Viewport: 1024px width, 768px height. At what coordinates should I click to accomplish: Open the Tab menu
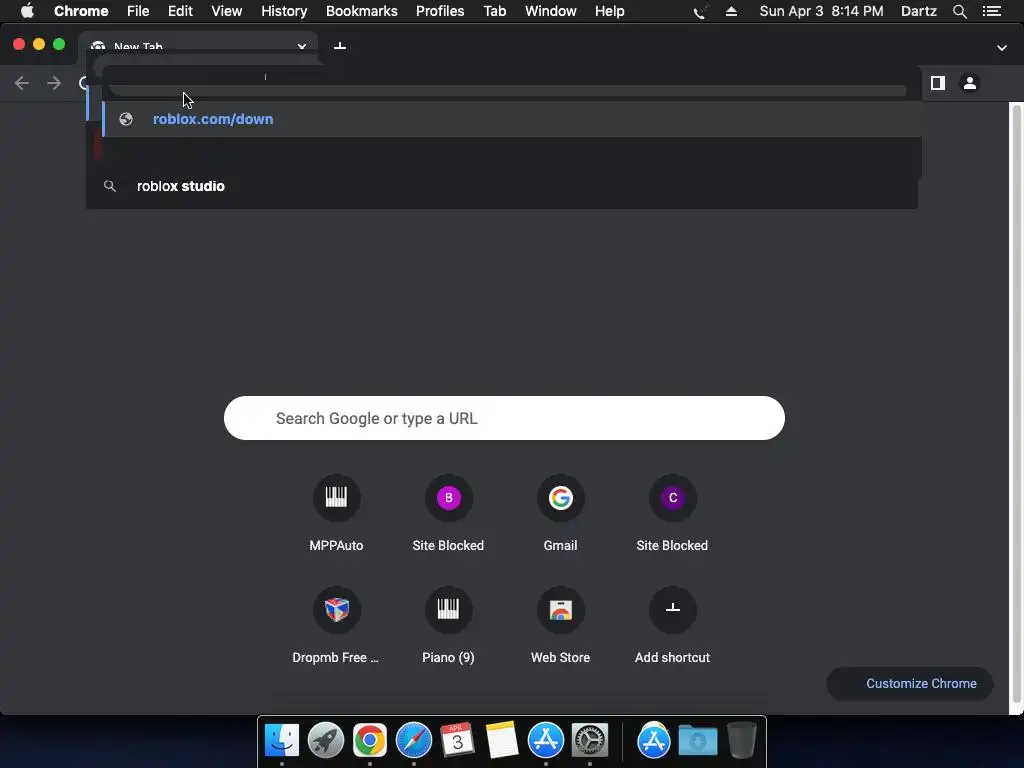(x=494, y=11)
